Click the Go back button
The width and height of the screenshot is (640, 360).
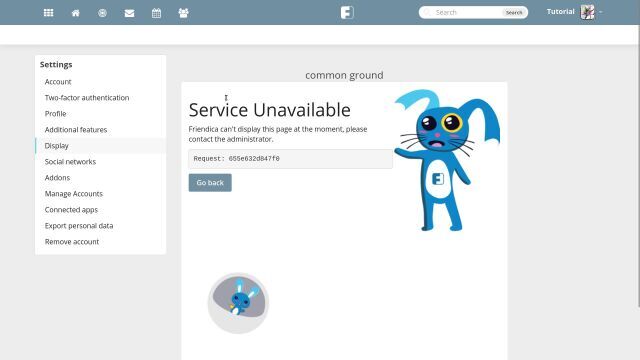pyautogui.click(x=210, y=182)
